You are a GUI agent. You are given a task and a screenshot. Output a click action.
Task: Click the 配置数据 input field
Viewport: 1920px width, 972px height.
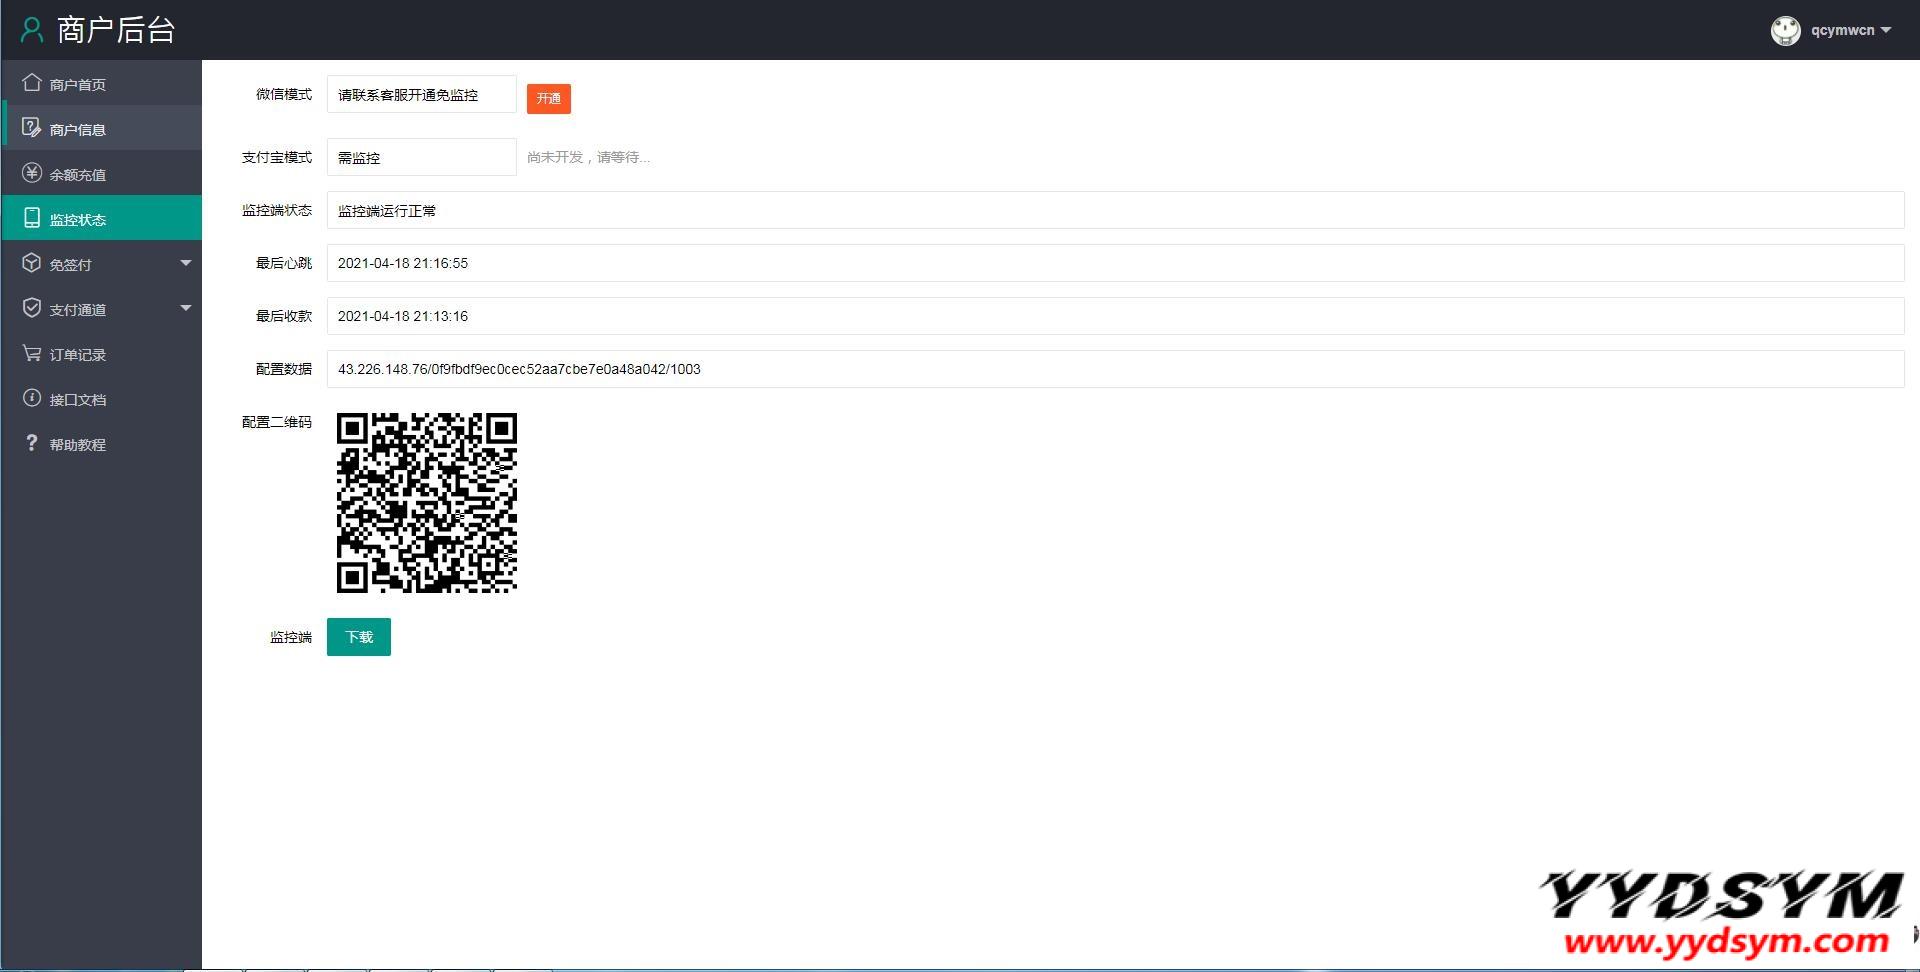coord(1114,369)
